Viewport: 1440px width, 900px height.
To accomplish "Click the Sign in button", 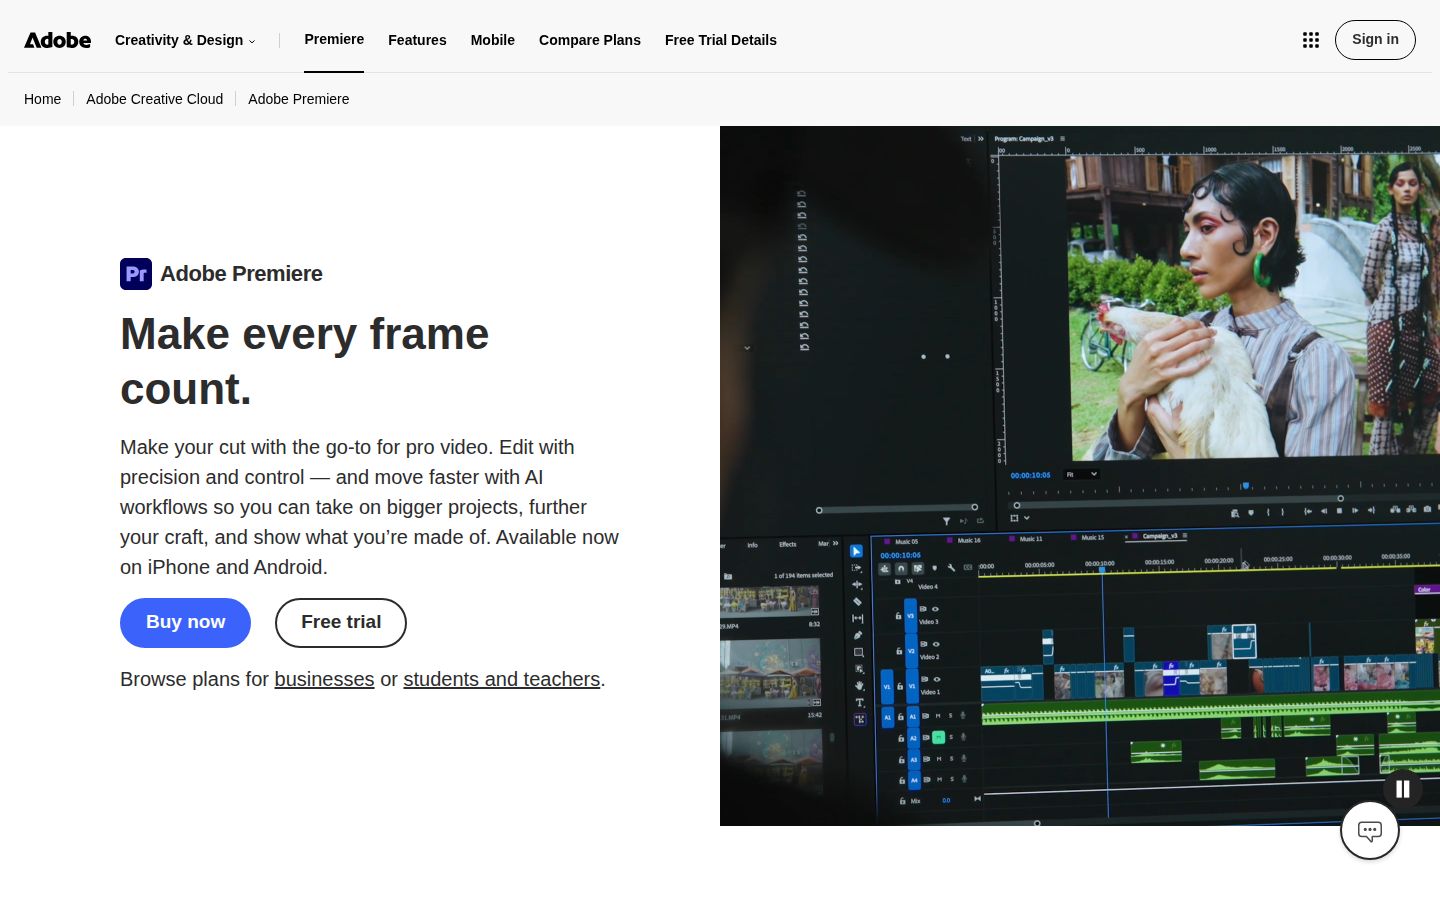I will click(x=1375, y=40).
